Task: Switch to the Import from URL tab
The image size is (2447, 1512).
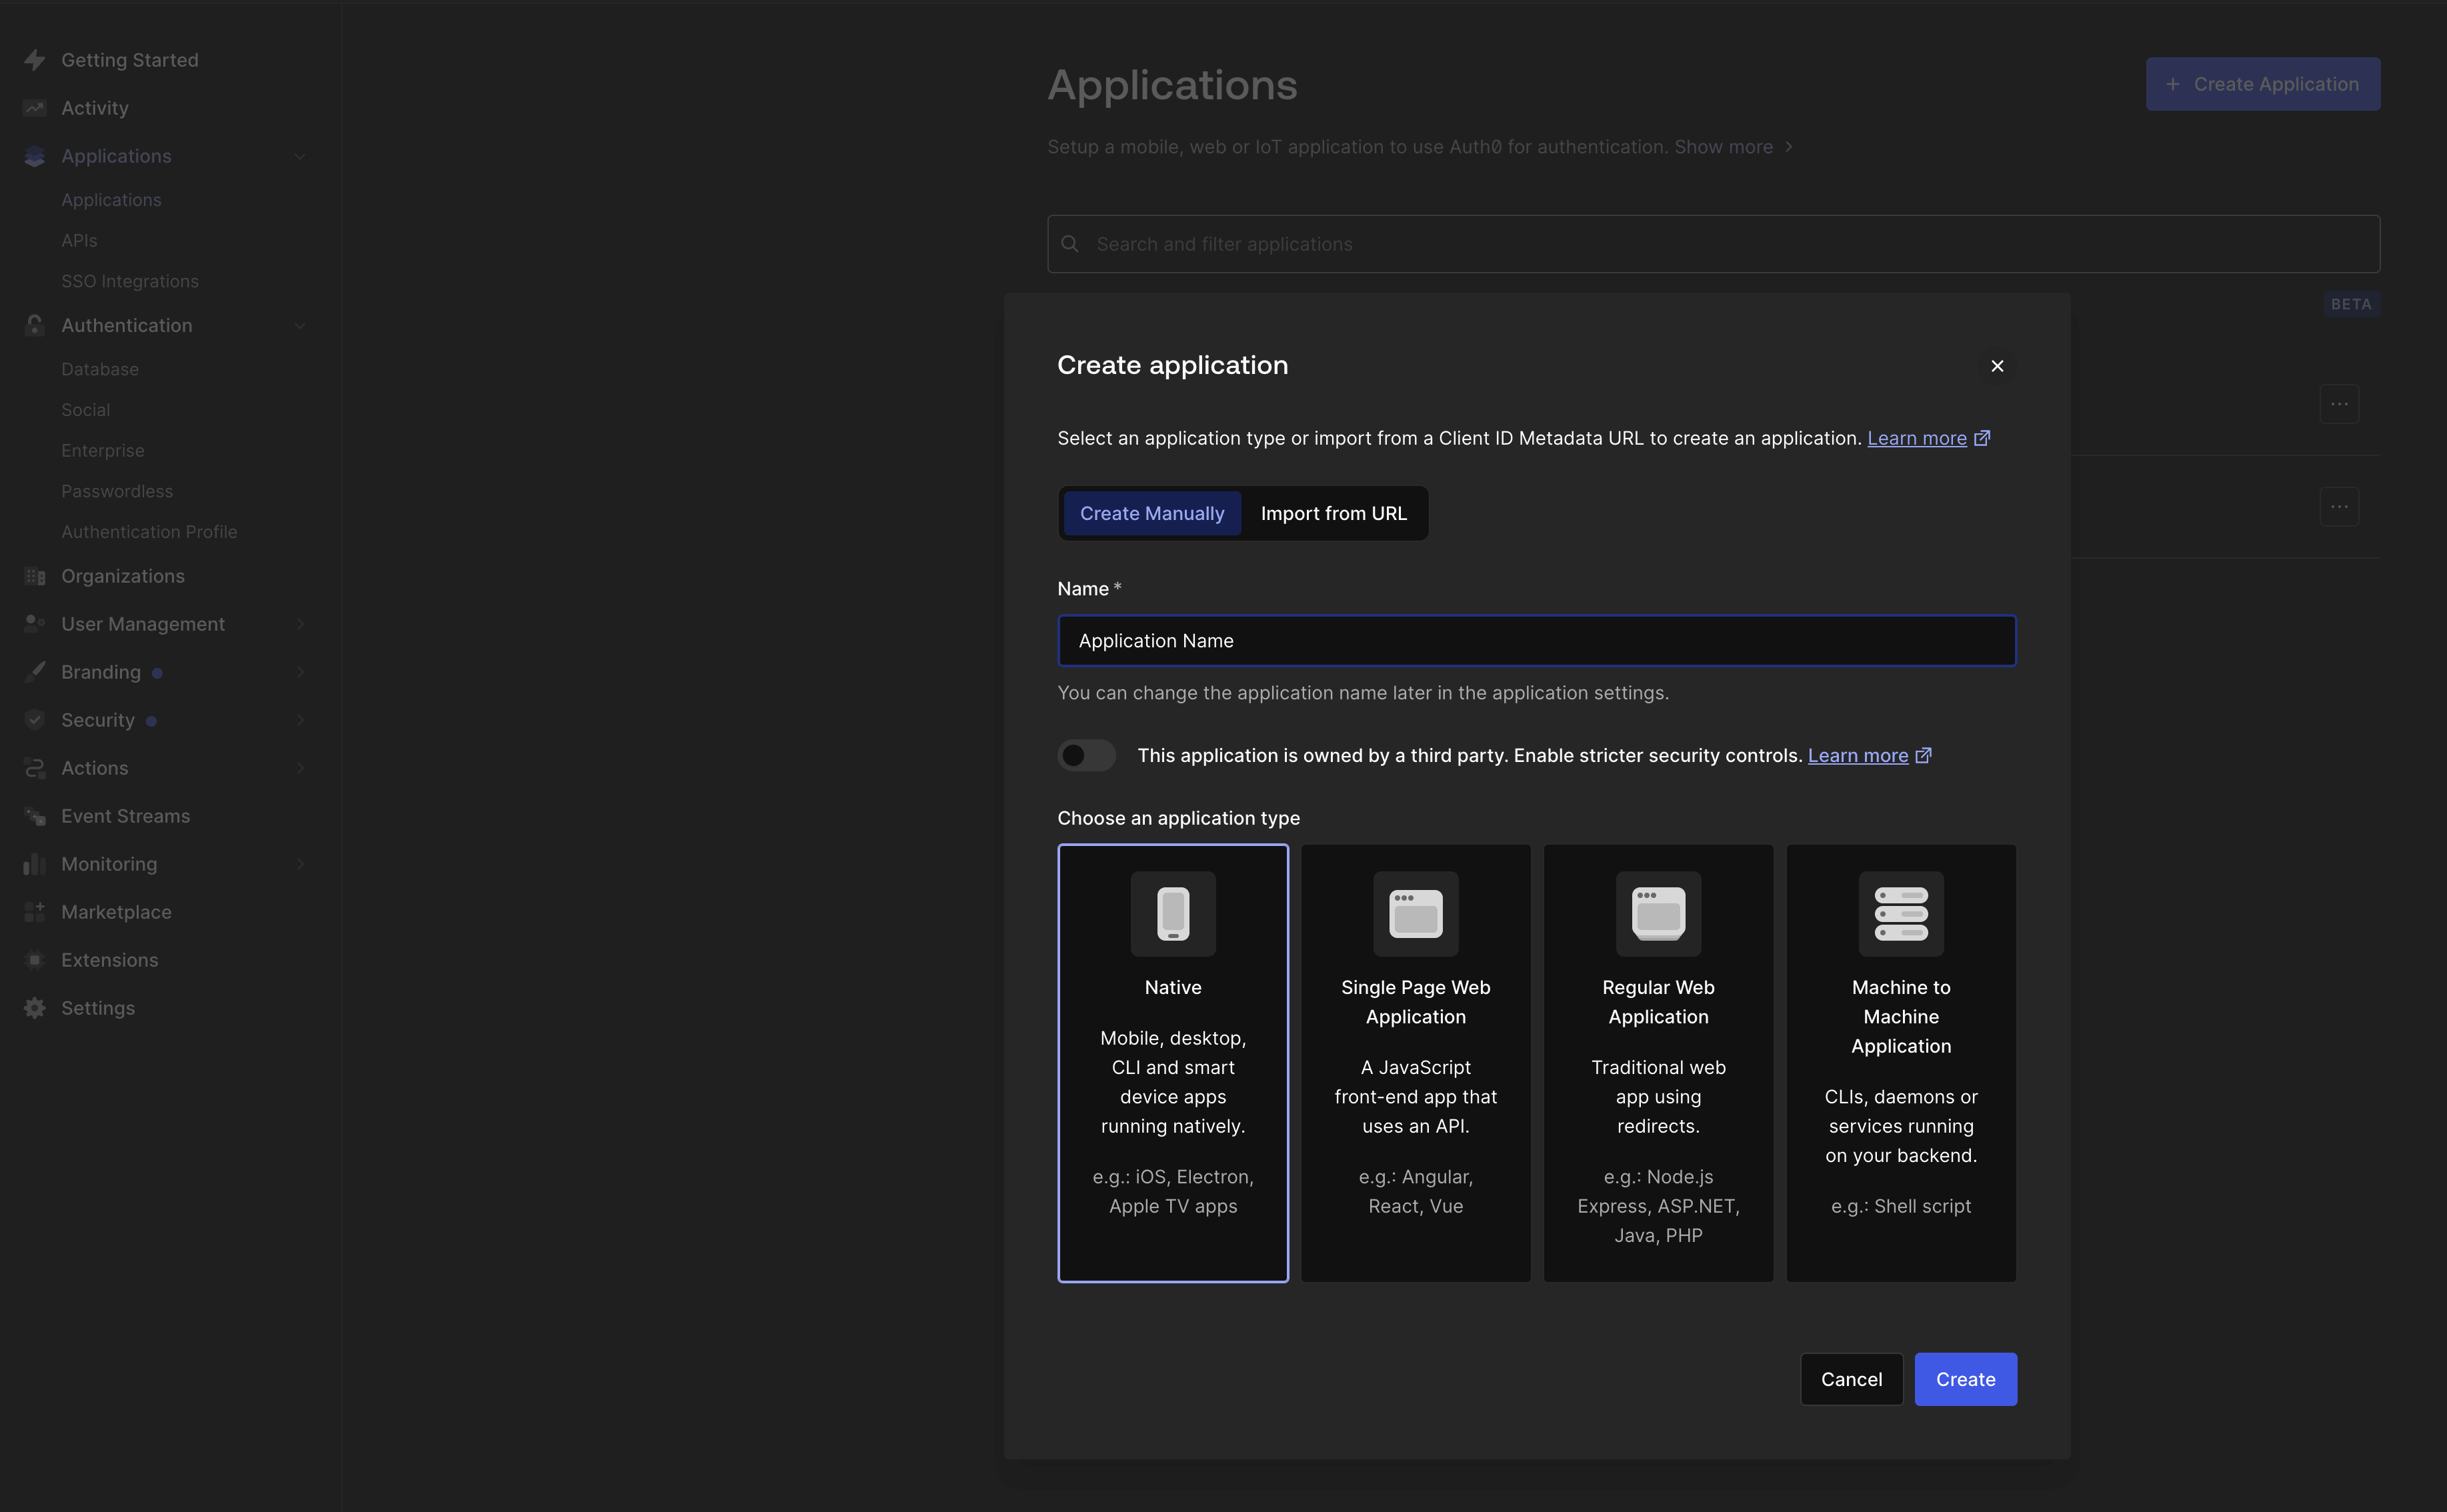Action: [1333, 513]
